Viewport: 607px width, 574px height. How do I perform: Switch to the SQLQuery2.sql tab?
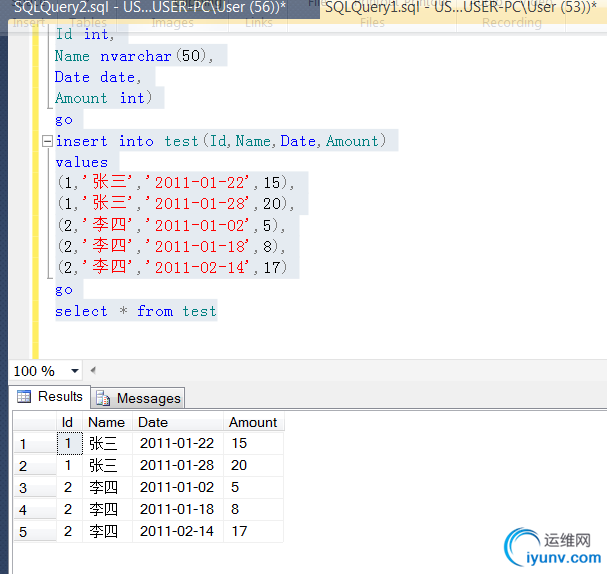click(149, 8)
